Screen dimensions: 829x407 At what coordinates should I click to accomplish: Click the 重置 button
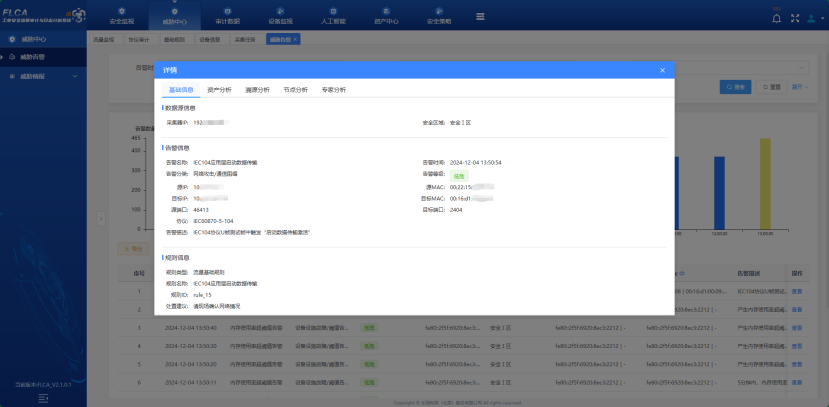coord(771,87)
